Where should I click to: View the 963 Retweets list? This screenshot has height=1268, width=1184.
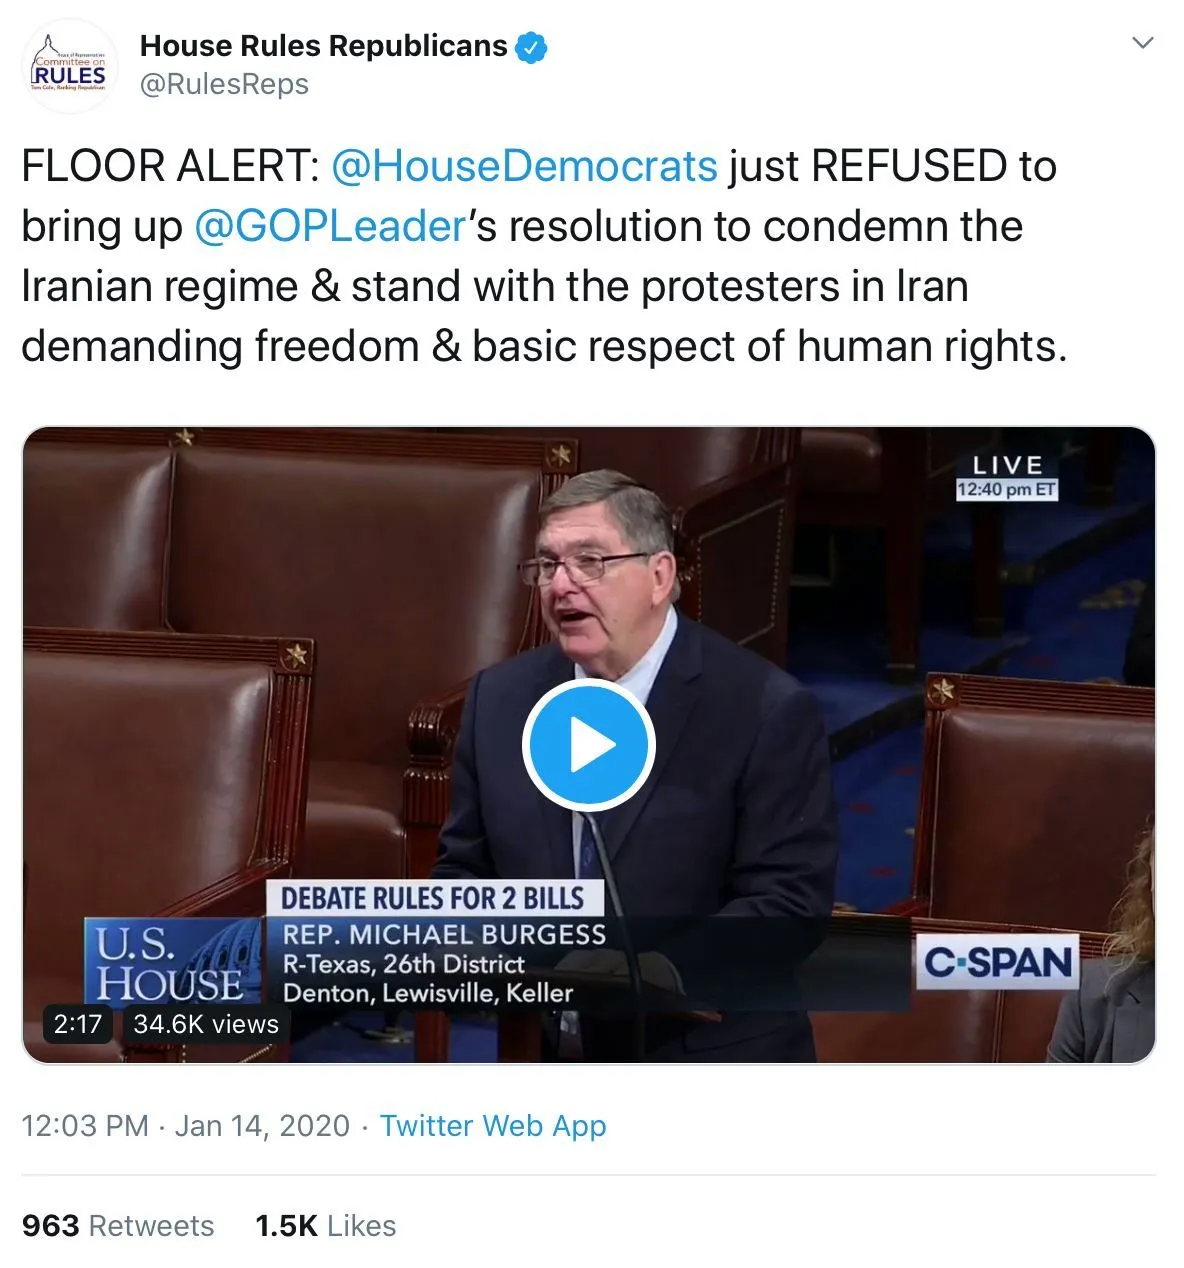pyautogui.click(x=118, y=1226)
